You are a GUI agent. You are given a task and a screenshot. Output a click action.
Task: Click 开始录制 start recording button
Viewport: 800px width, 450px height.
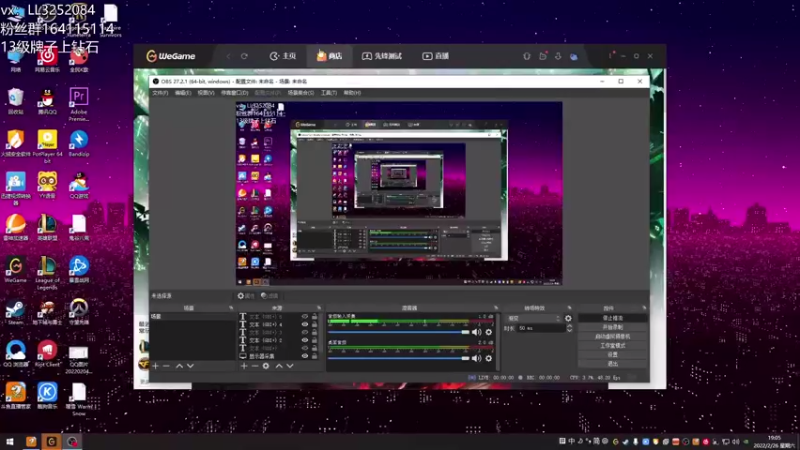613,328
